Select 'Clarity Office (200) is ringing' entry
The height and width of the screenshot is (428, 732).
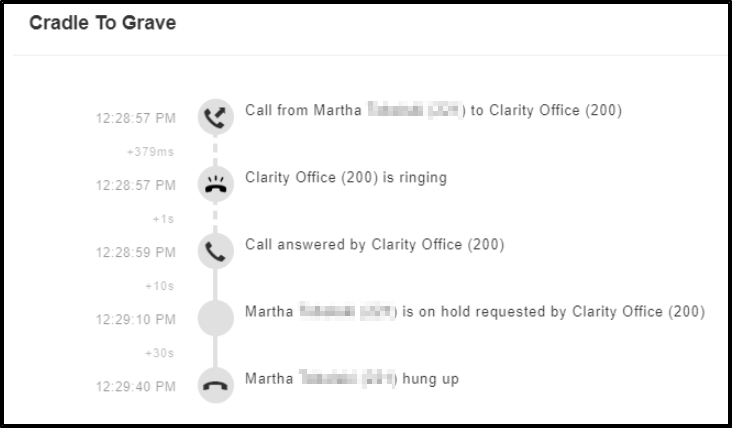click(346, 178)
